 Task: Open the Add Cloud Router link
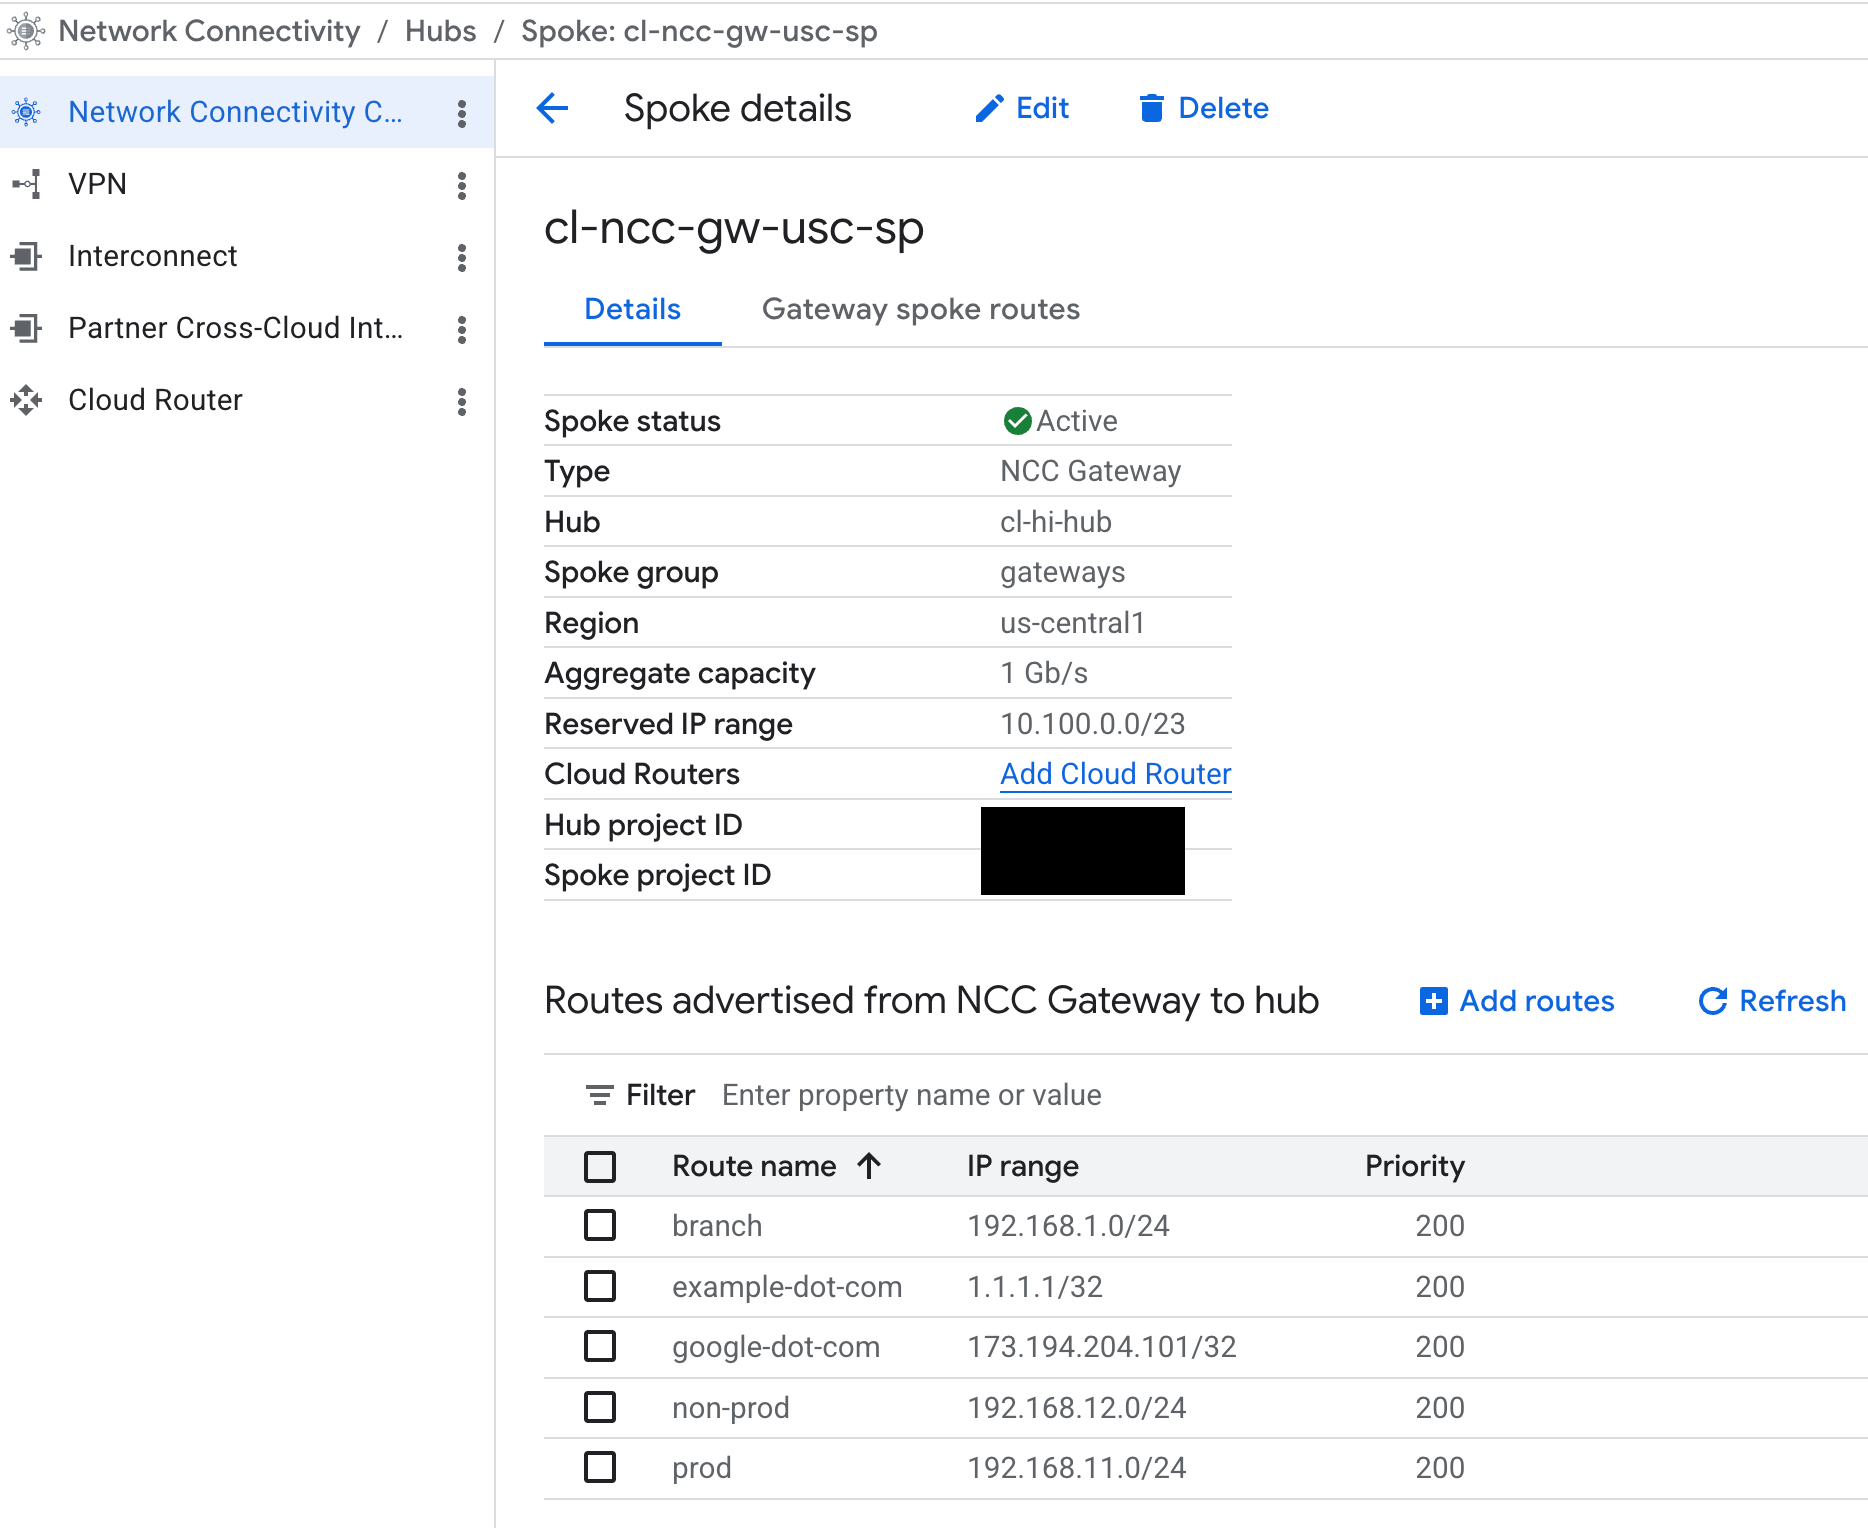tap(1116, 774)
